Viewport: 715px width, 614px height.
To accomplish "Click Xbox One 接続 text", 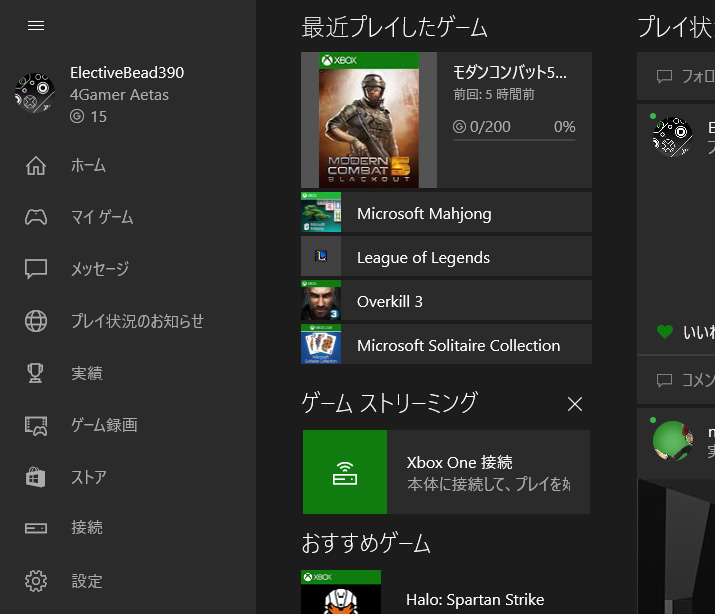I will tap(460, 463).
